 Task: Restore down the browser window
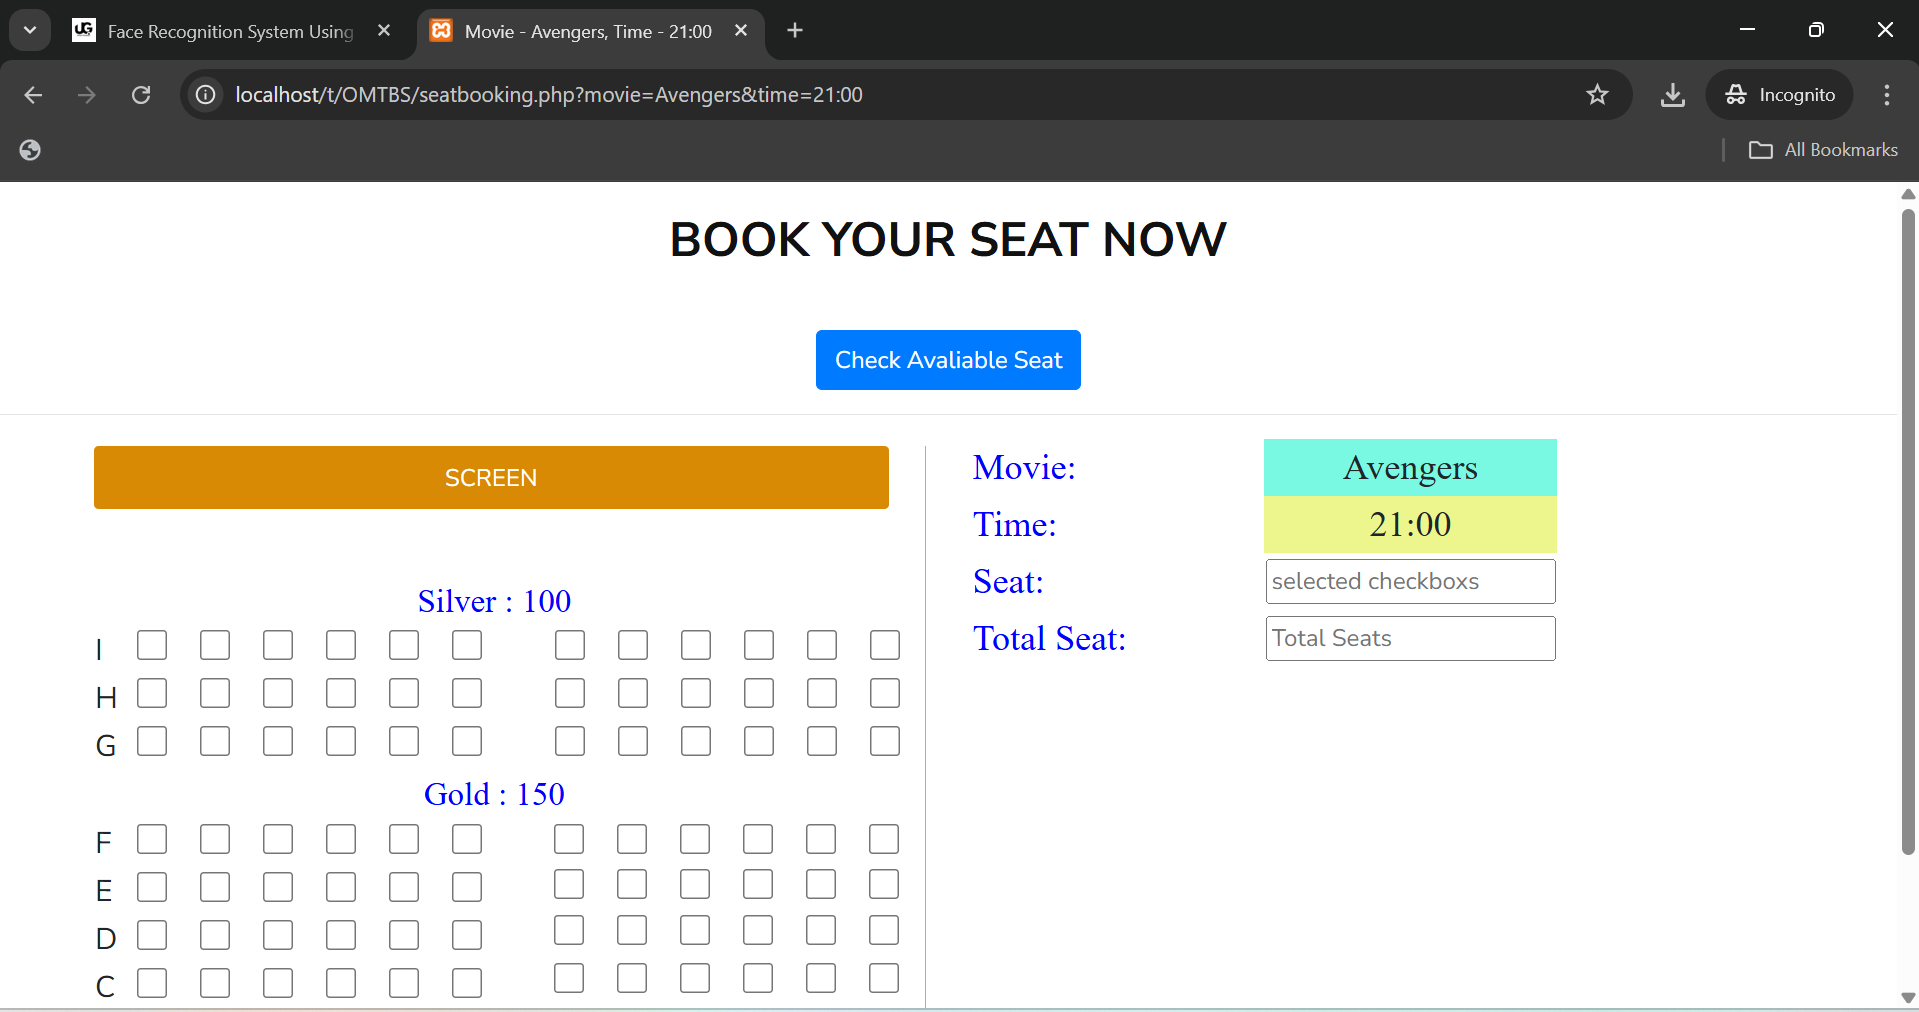coord(1816,30)
